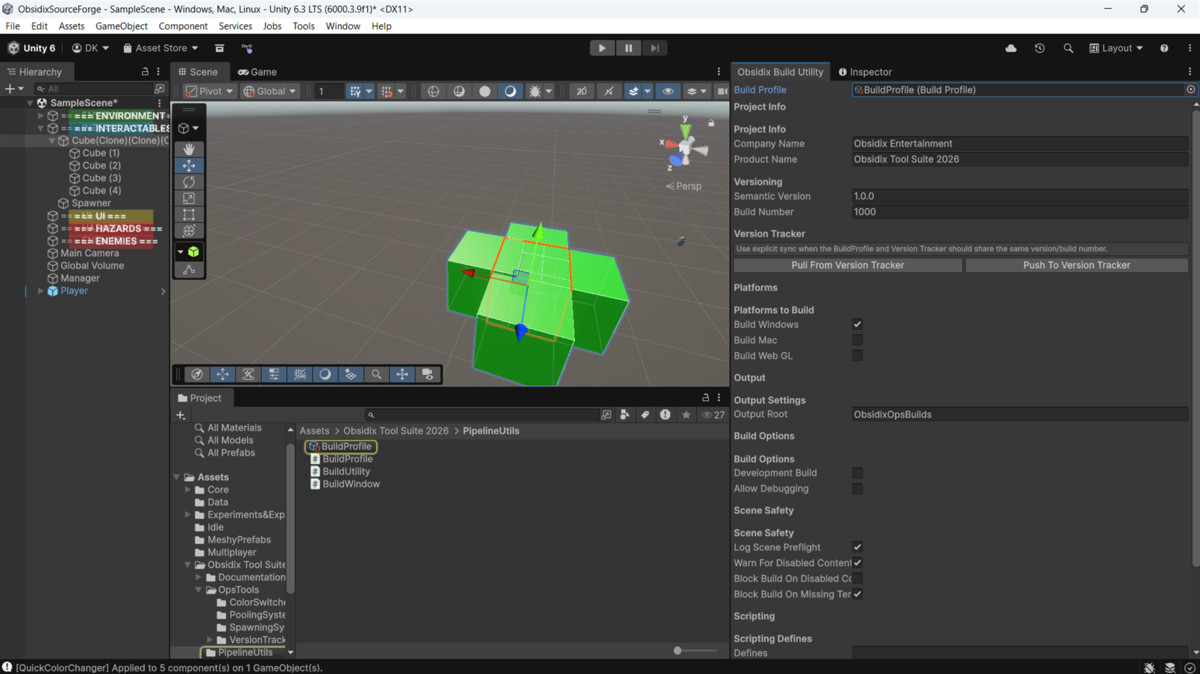This screenshot has height=674, width=1200.
Task: Toggle Log Scene Preflight checkbox
Action: pos(857,547)
